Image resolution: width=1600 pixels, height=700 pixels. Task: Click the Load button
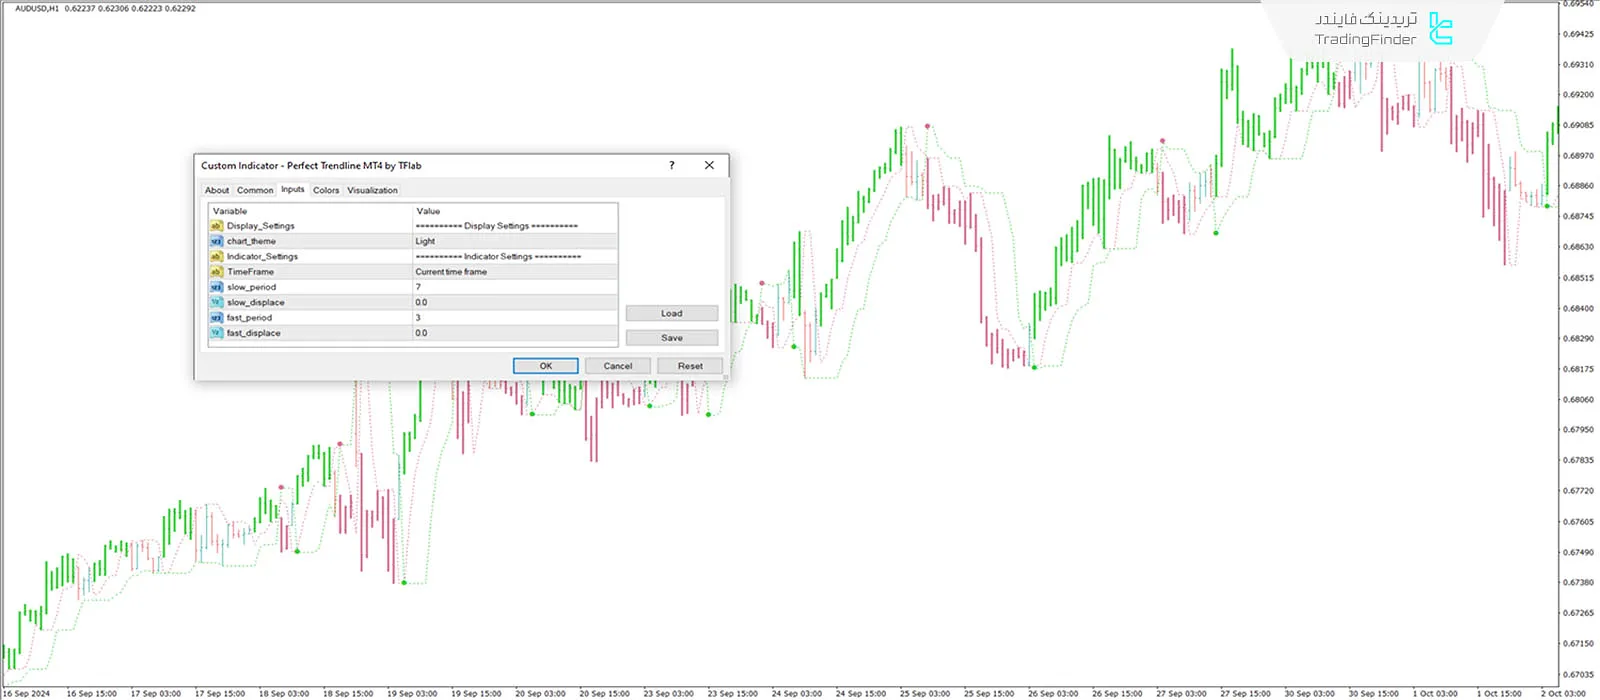(671, 314)
